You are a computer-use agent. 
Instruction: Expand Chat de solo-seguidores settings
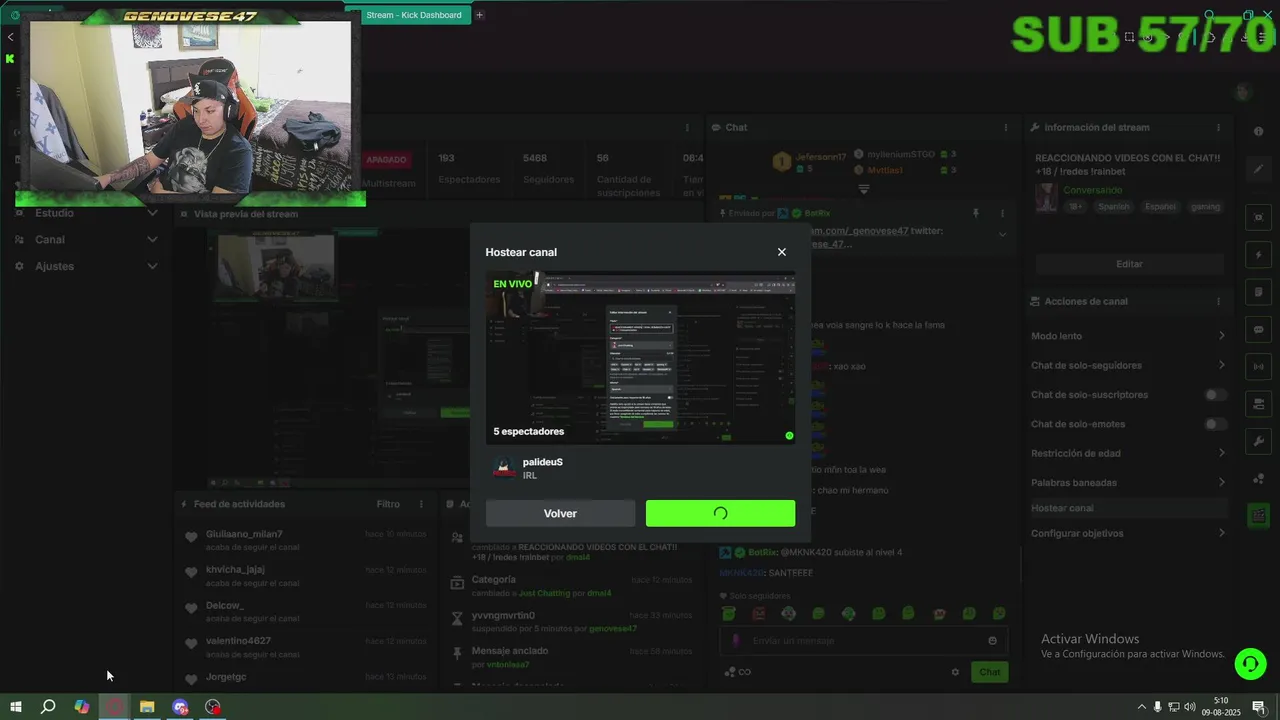[1127, 365]
